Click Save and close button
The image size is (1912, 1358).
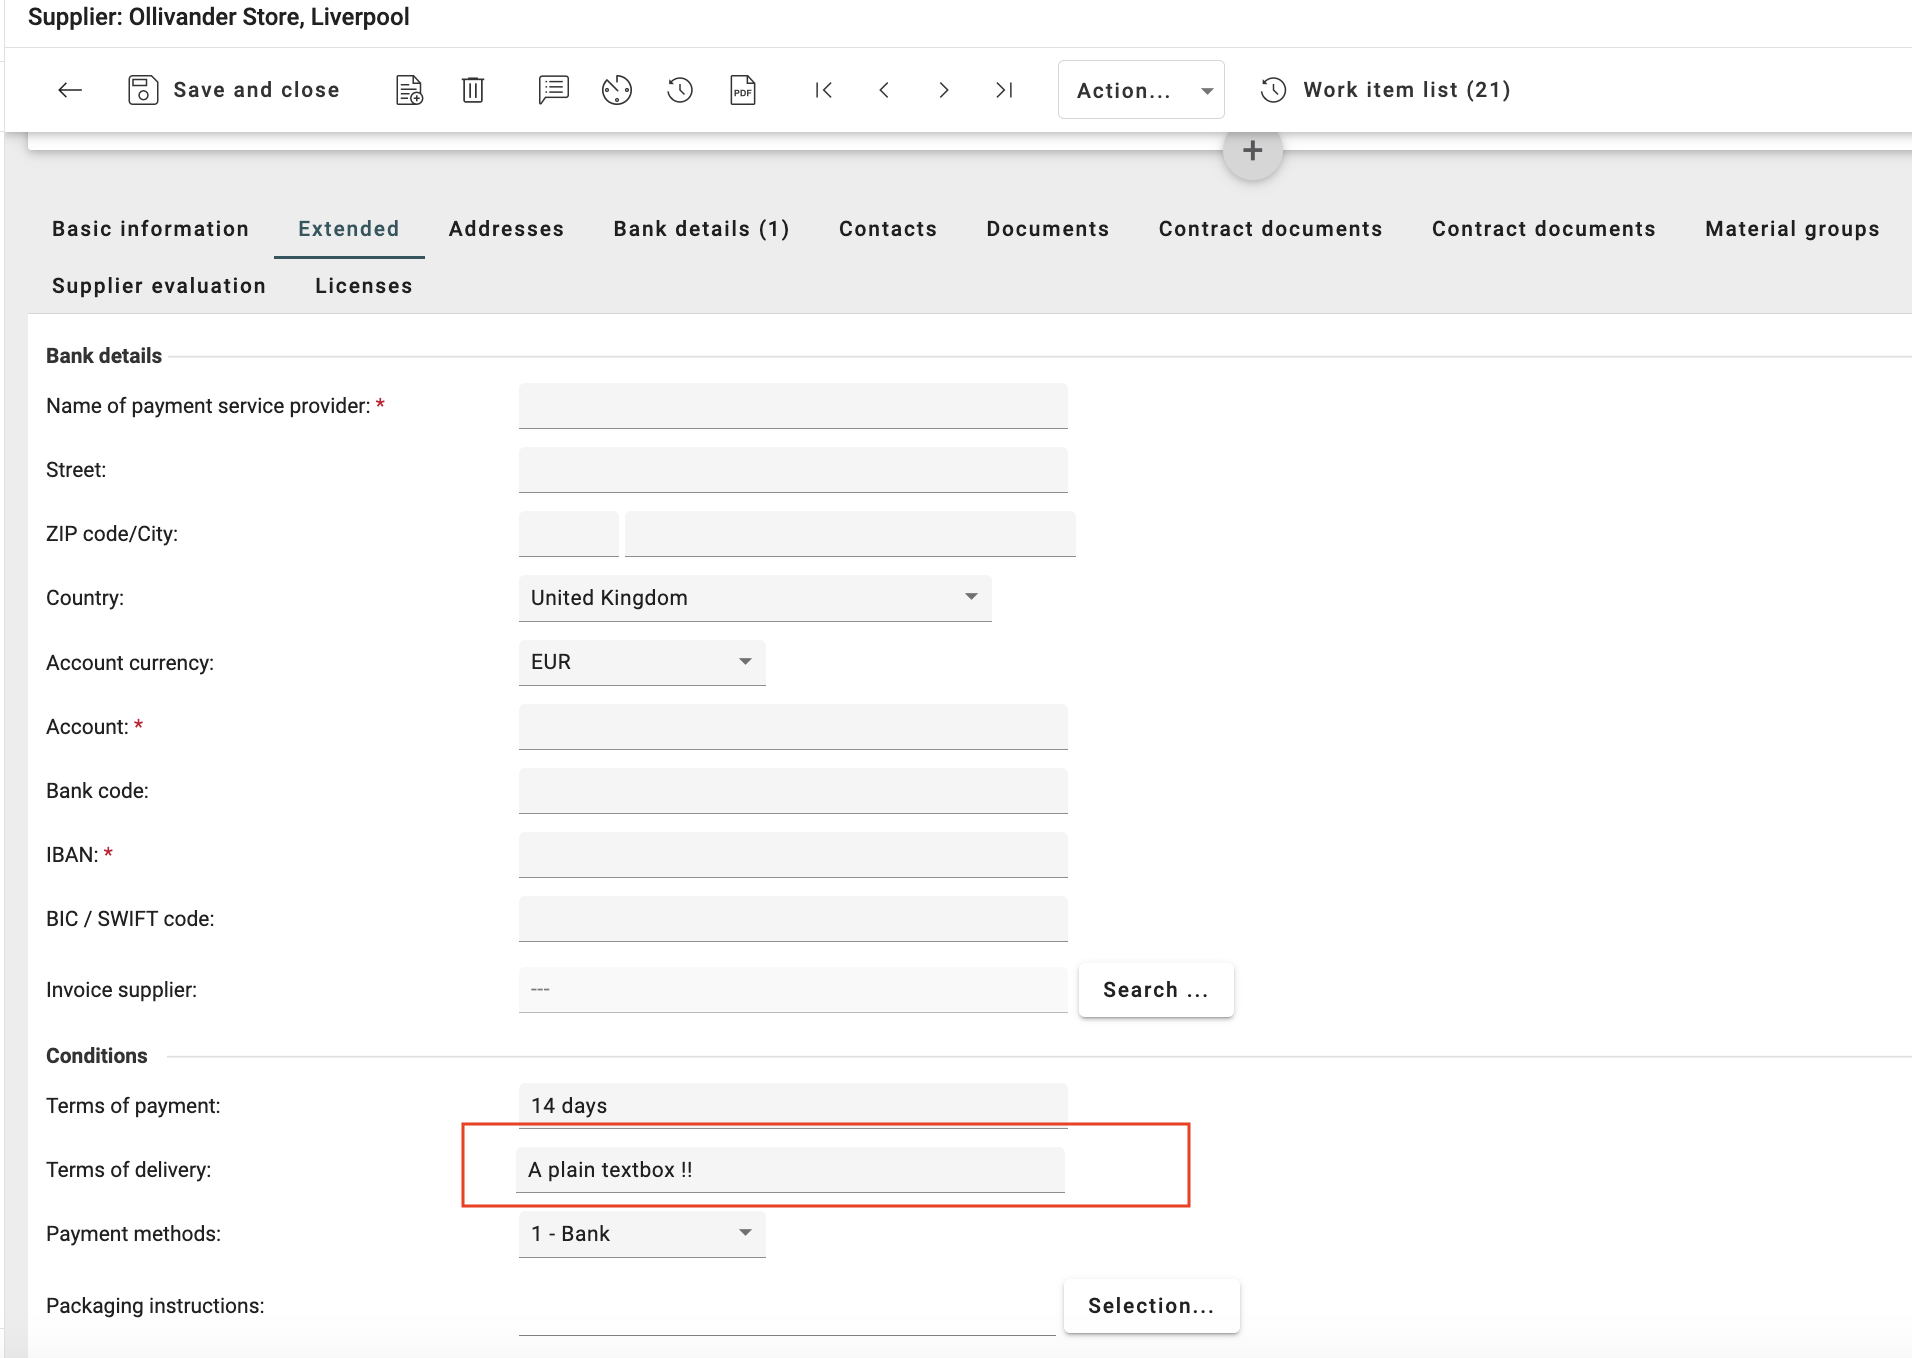coord(235,90)
